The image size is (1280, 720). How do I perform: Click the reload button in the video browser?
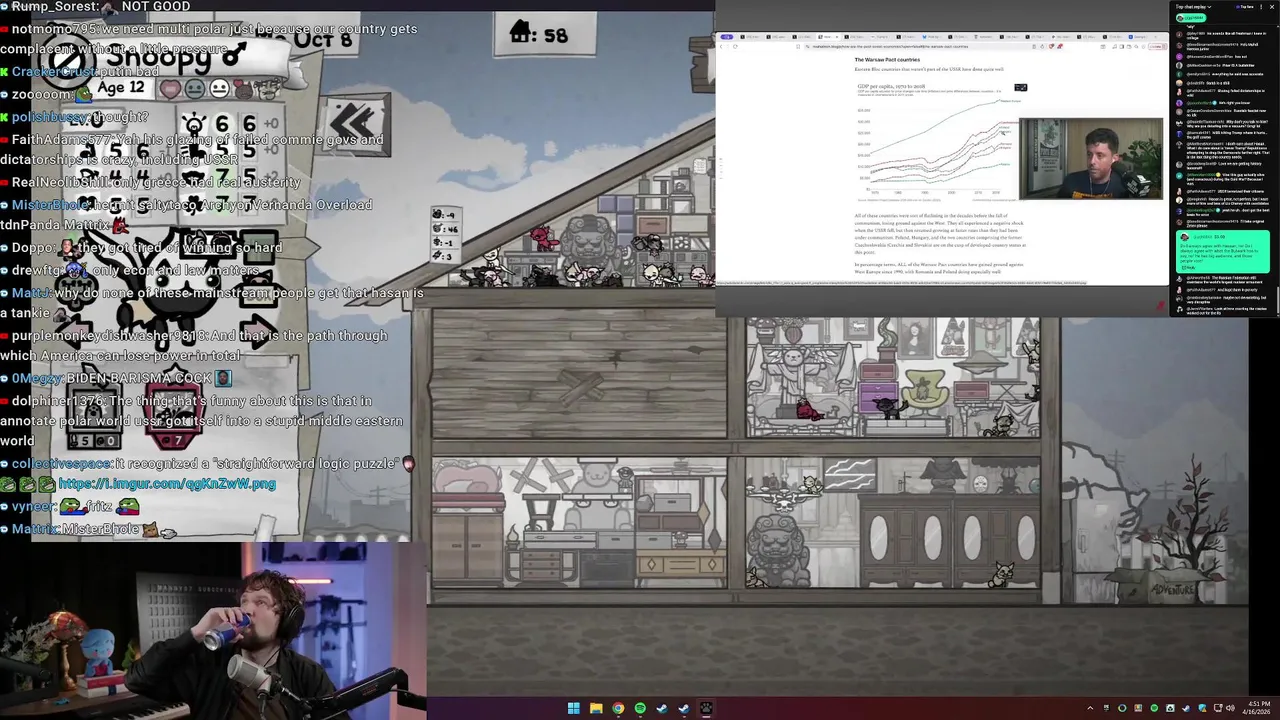click(736, 46)
